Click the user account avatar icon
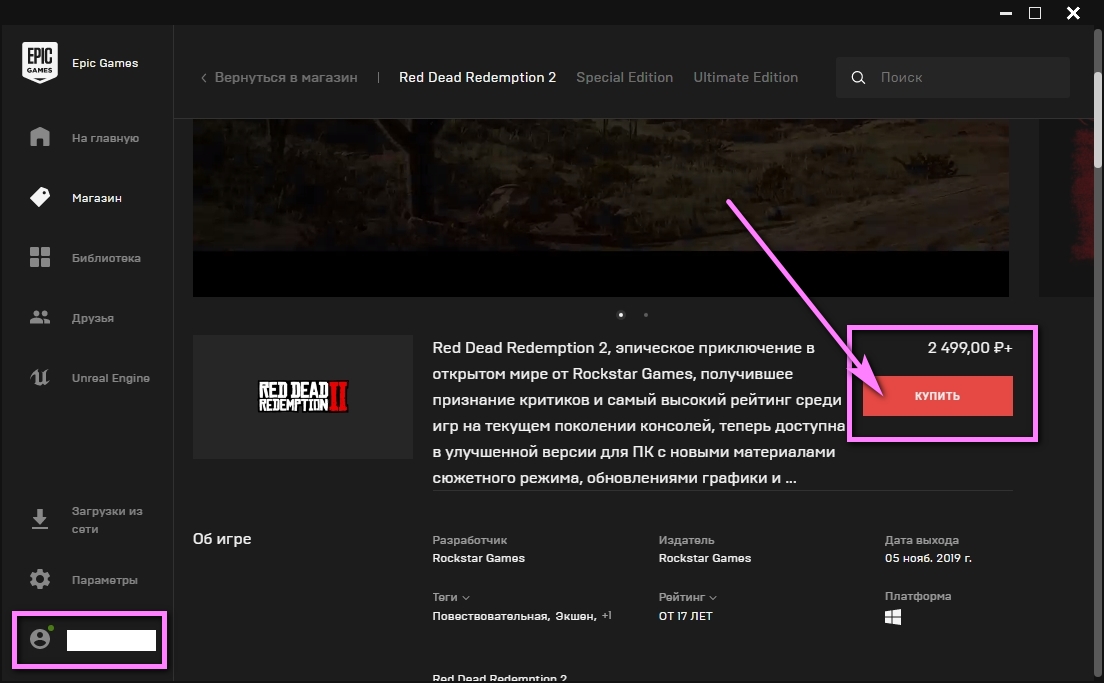This screenshot has width=1104, height=683. click(40, 640)
